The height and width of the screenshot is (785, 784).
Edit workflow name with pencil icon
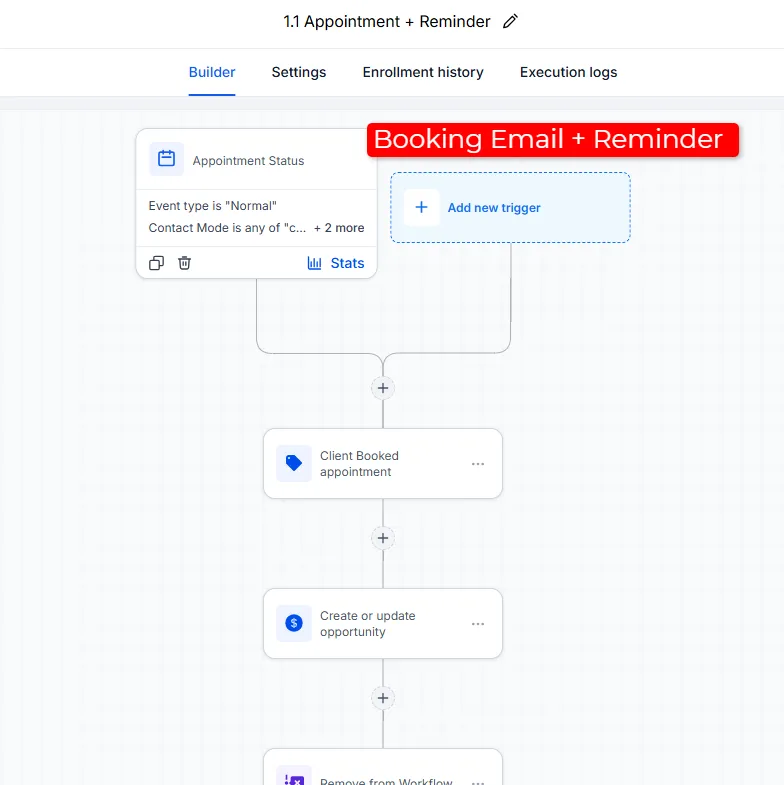(x=510, y=22)
